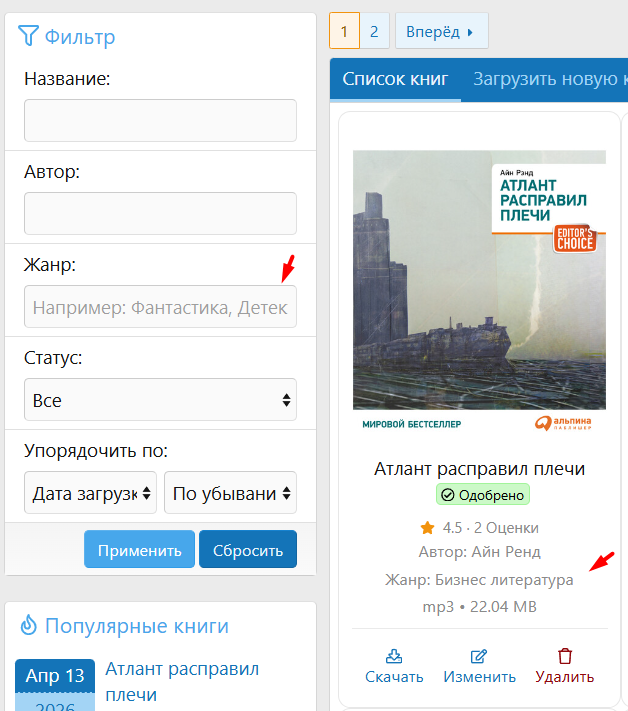Click the Автор: Айн Ренд text
This screenshot has height=711, width=628.
[479, 552]
